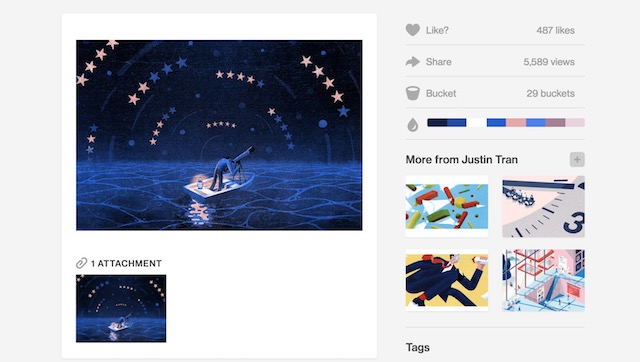
Task: Open the paper plane illustration thumbnail
Action: click(447, 207)
